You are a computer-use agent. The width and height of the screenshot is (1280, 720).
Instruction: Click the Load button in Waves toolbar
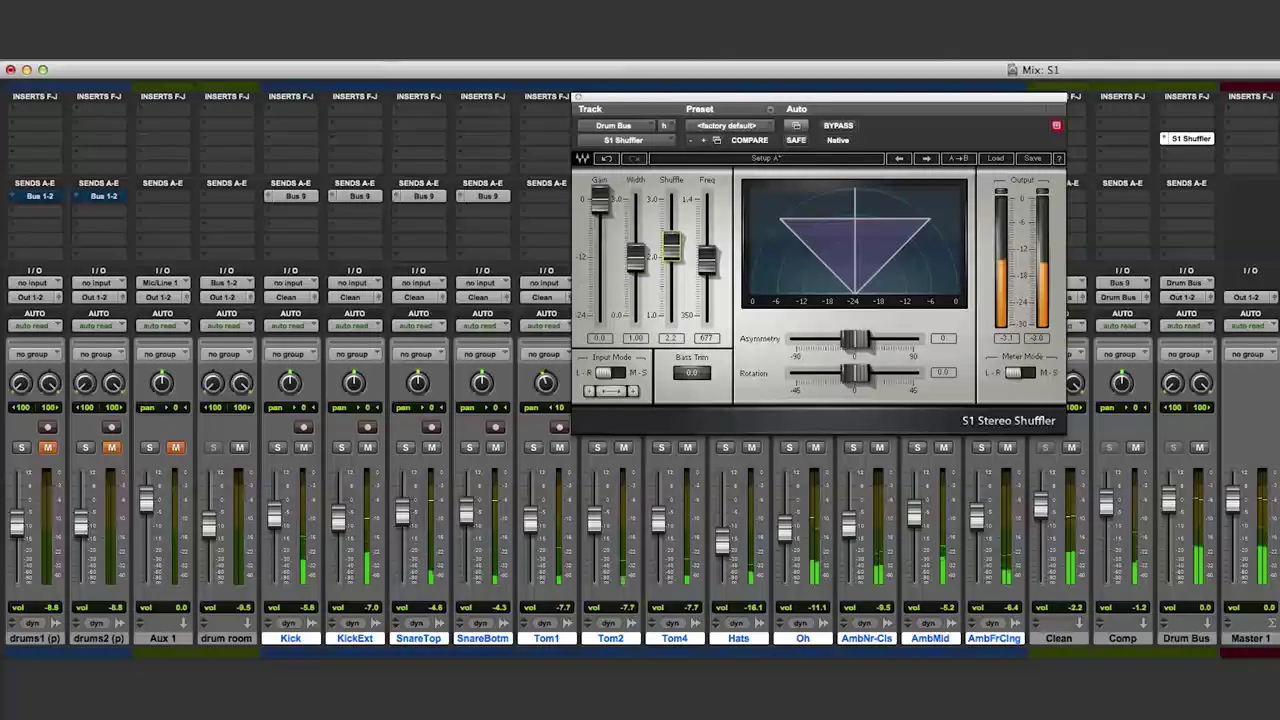point(996,159)
